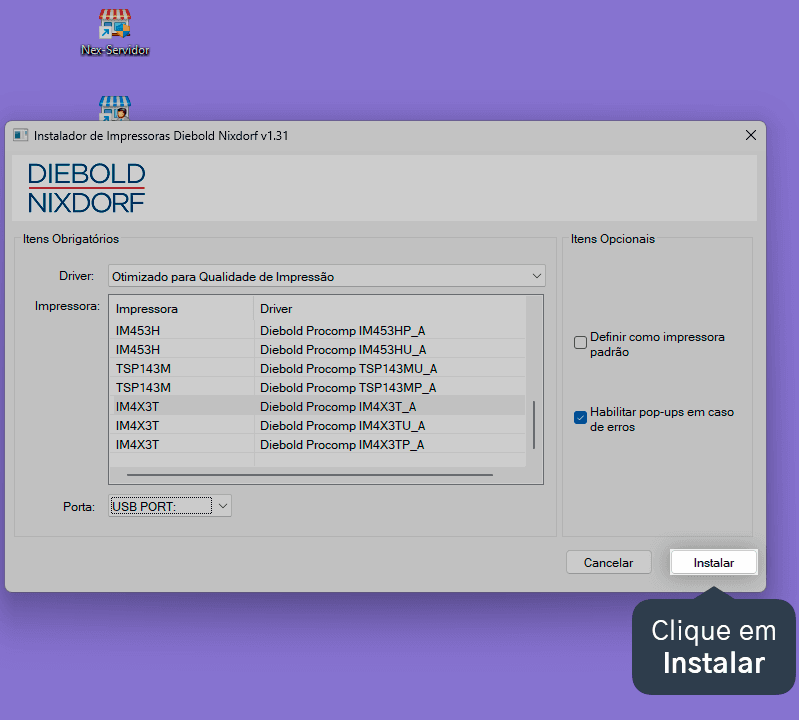Open the Driver dropdown list
This screenshot has height=720, width=799.
point(327,276)
